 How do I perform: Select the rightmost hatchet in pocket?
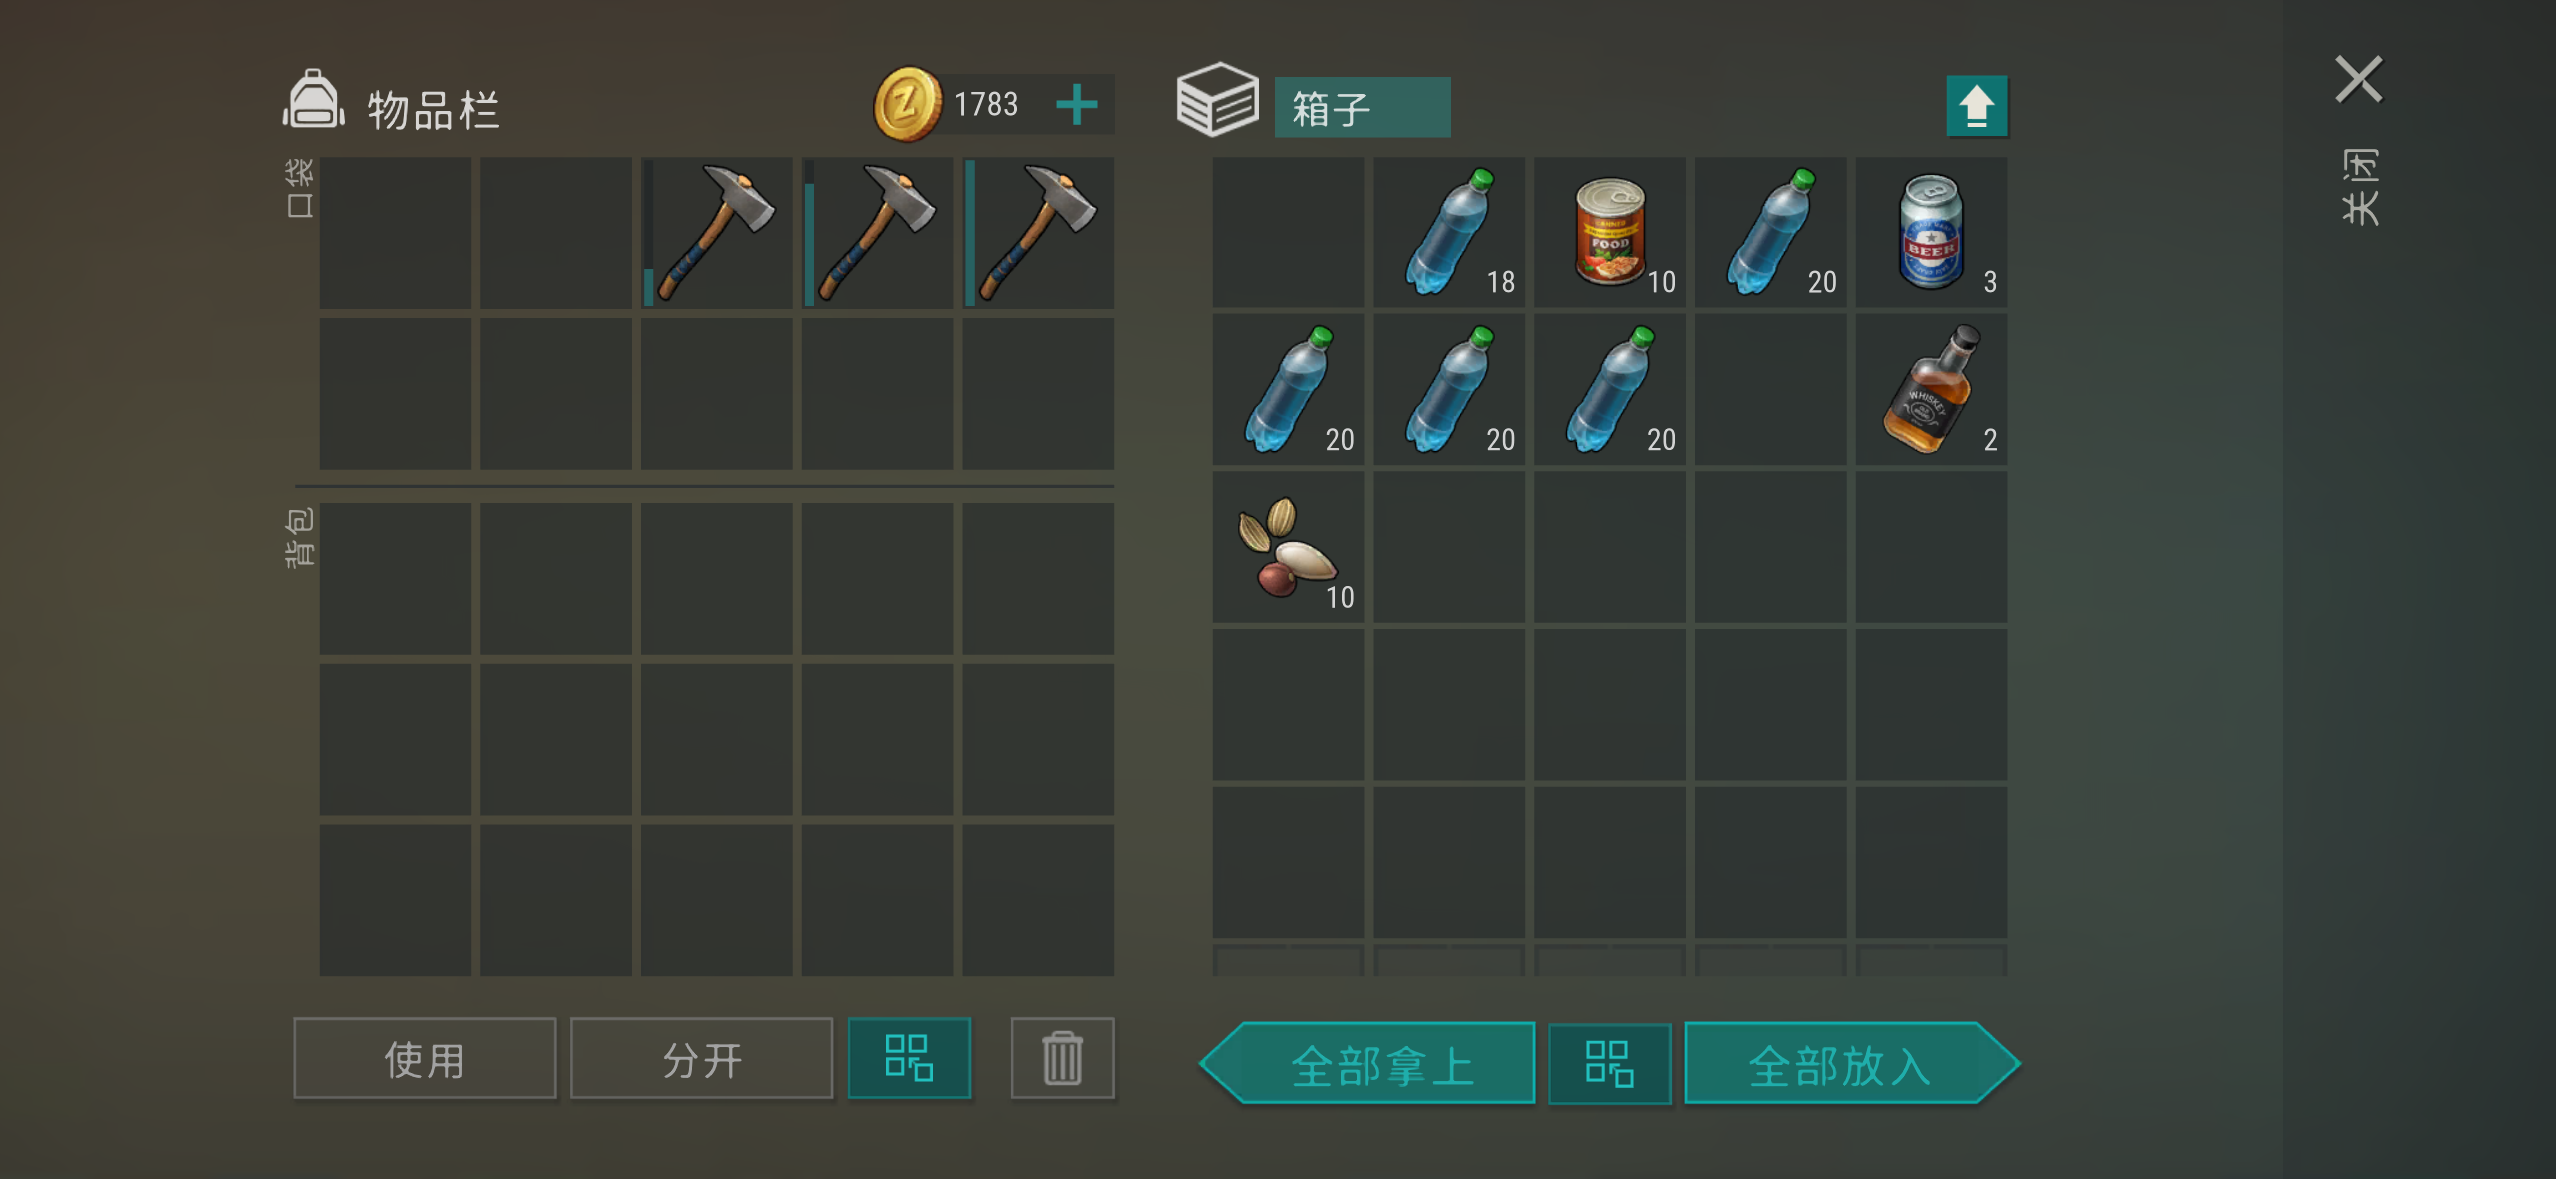(1038, 232)
